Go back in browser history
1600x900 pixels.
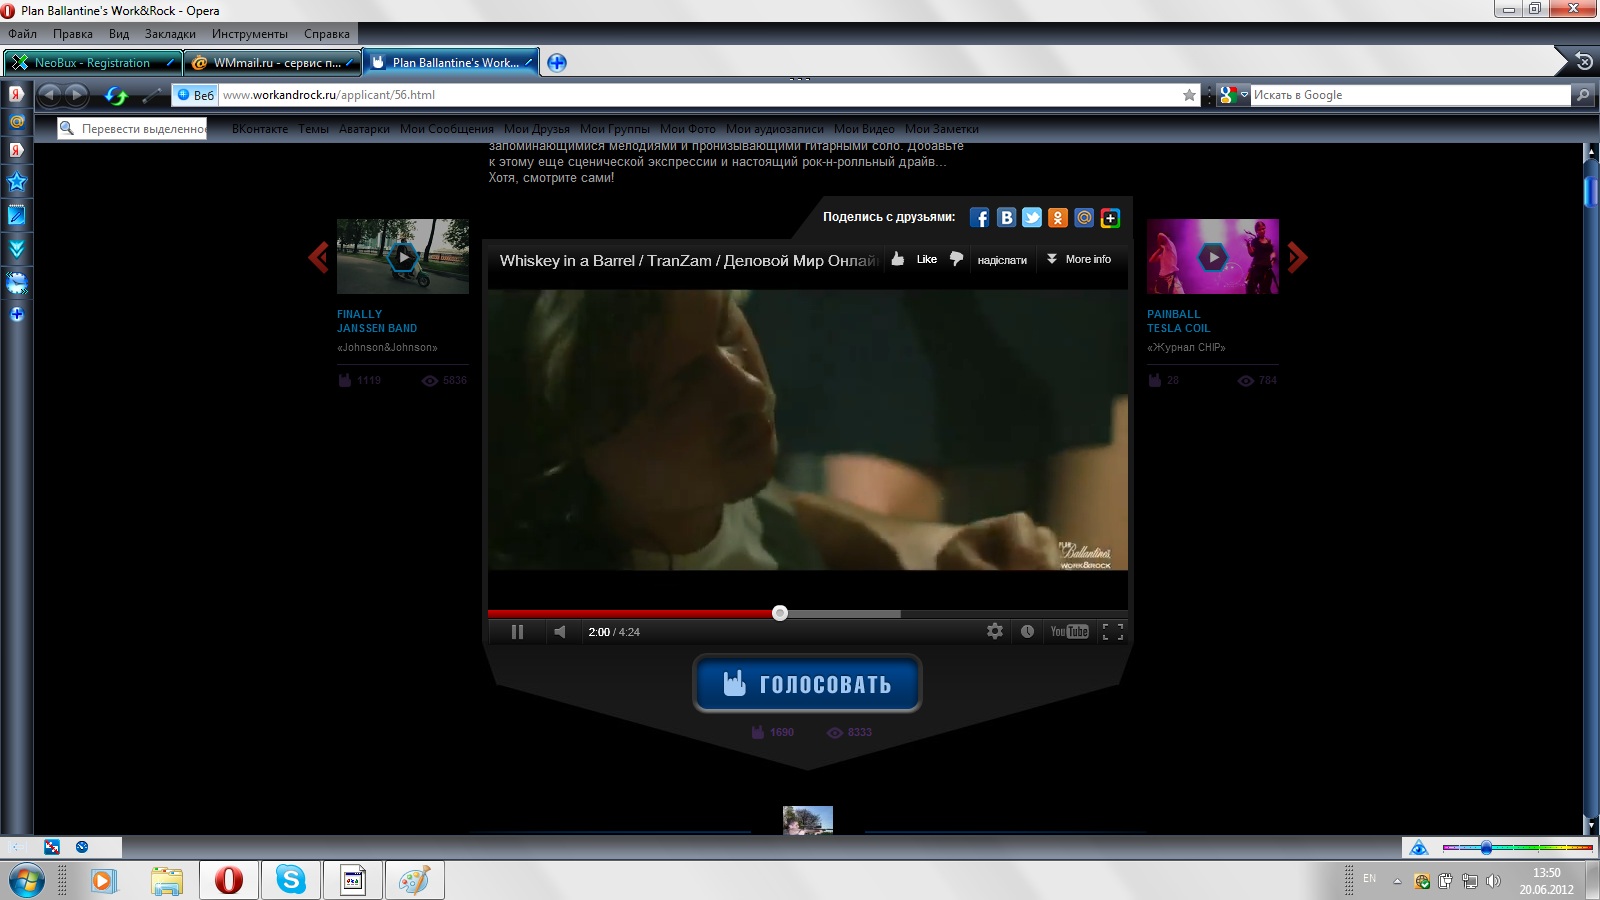pos(49,95)
